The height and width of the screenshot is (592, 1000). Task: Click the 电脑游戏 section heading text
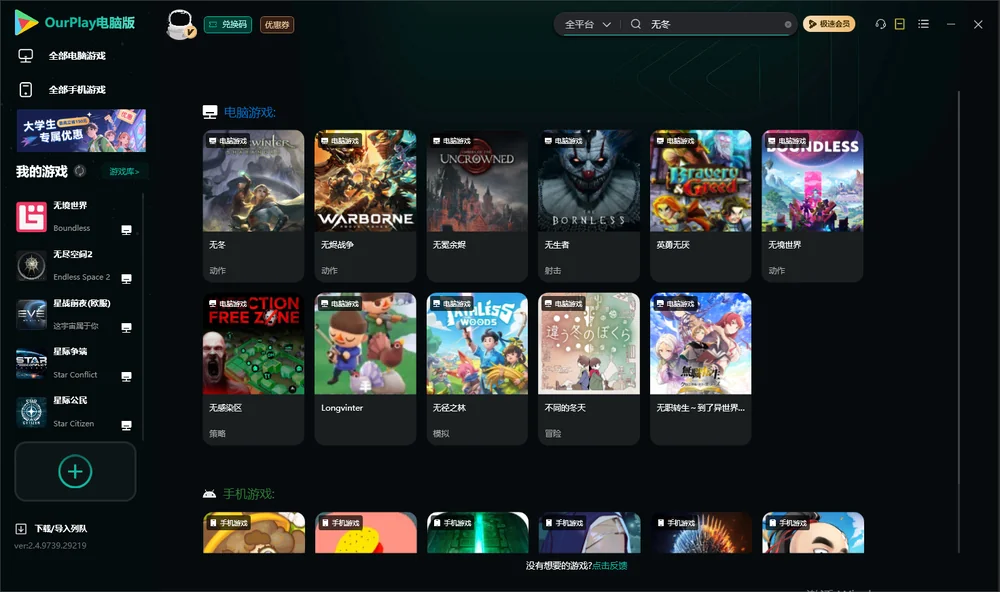pos(249,112)
